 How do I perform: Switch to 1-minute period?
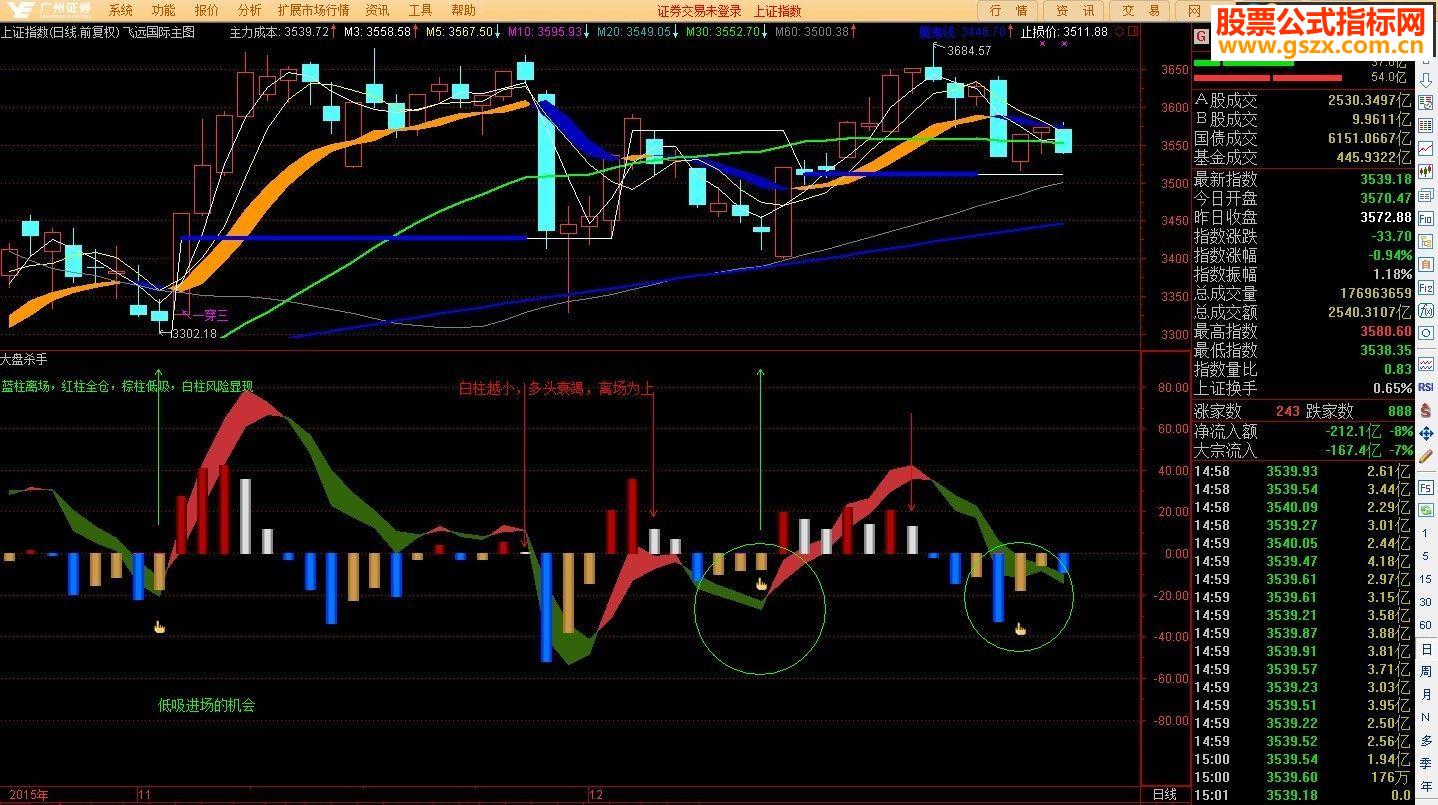click(x=1426, y=533)
